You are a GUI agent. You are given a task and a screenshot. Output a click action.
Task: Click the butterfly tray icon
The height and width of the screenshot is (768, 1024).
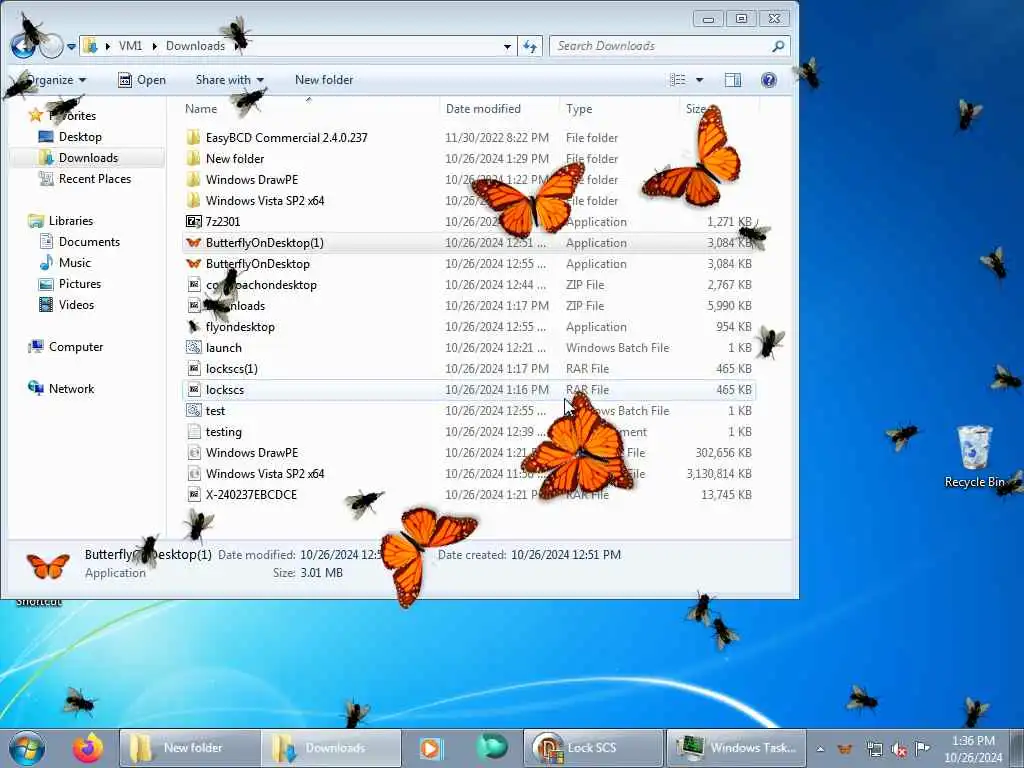(845, 749)
